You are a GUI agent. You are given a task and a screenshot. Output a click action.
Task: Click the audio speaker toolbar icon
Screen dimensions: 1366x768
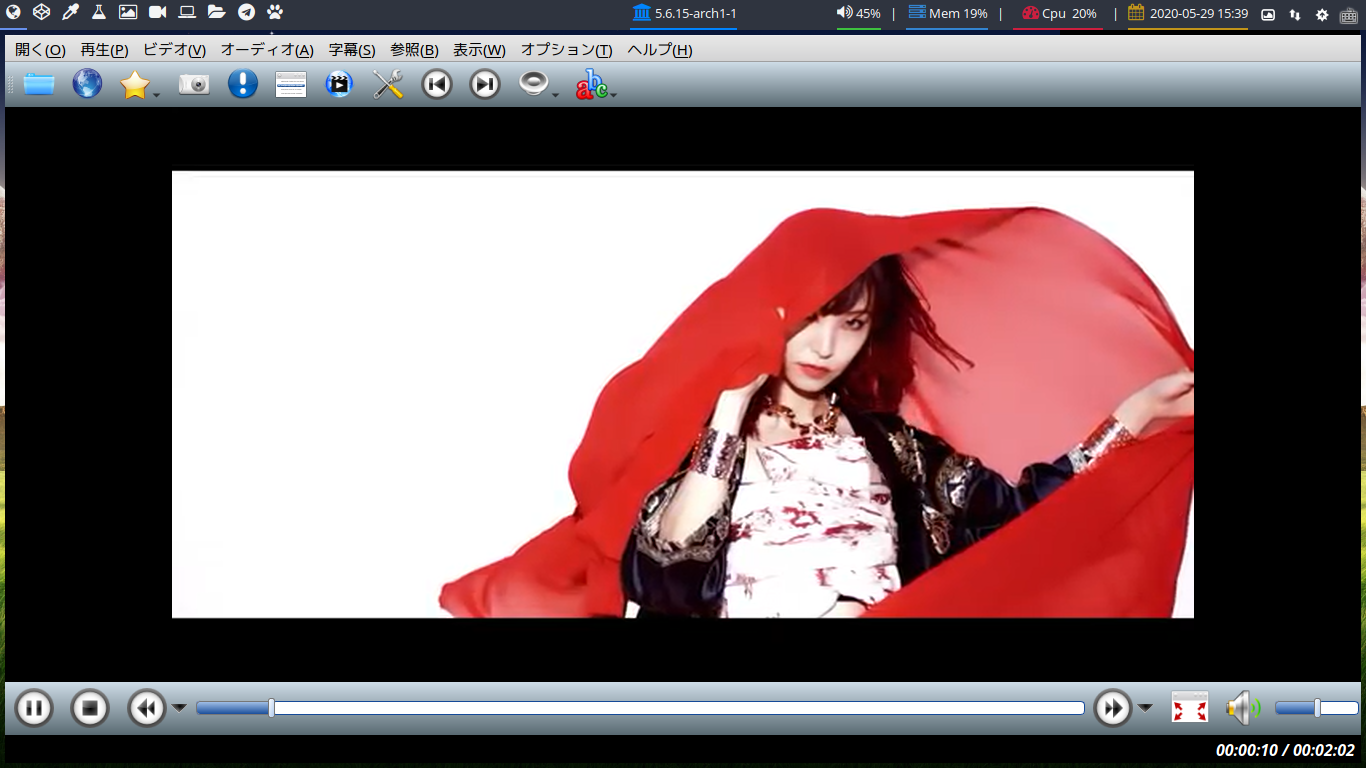[534, 84]
